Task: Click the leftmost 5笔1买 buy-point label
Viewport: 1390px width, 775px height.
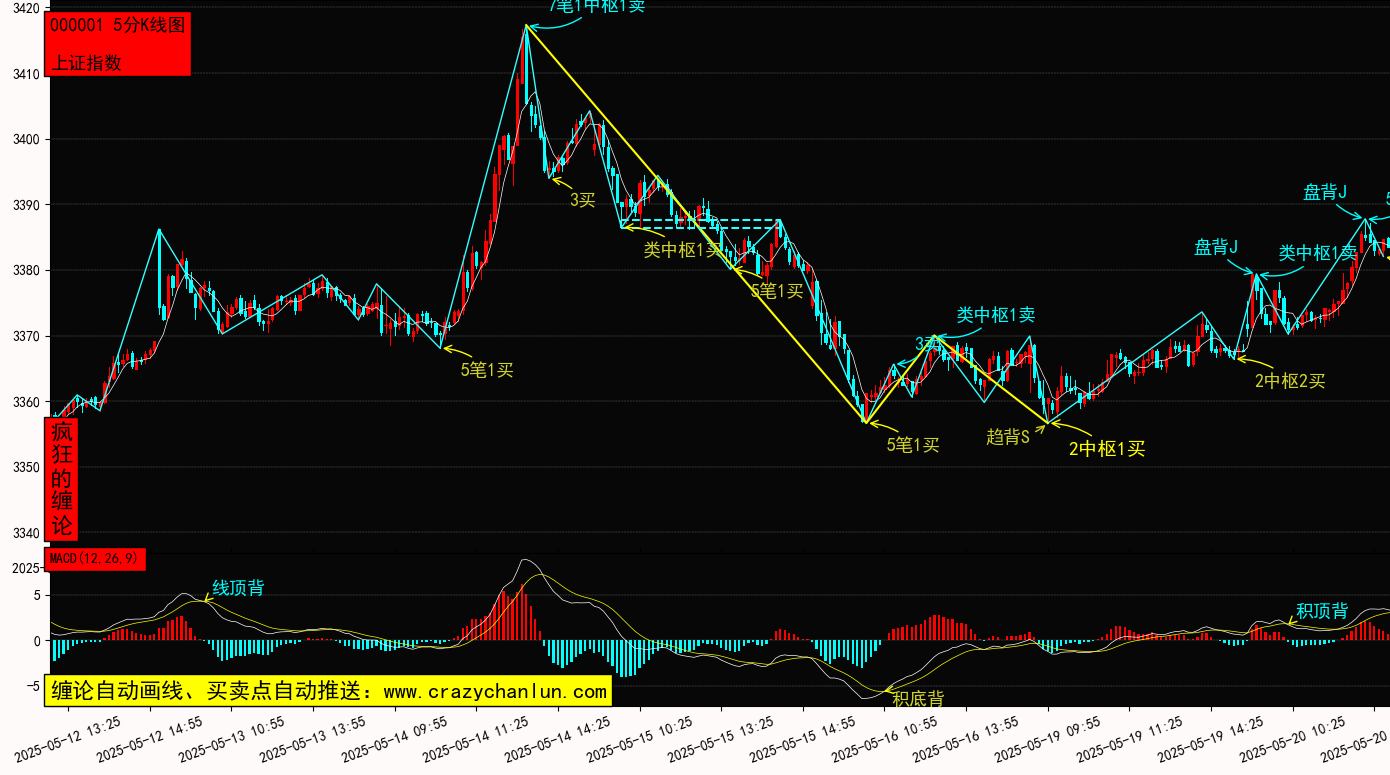Action: point(486,370)
